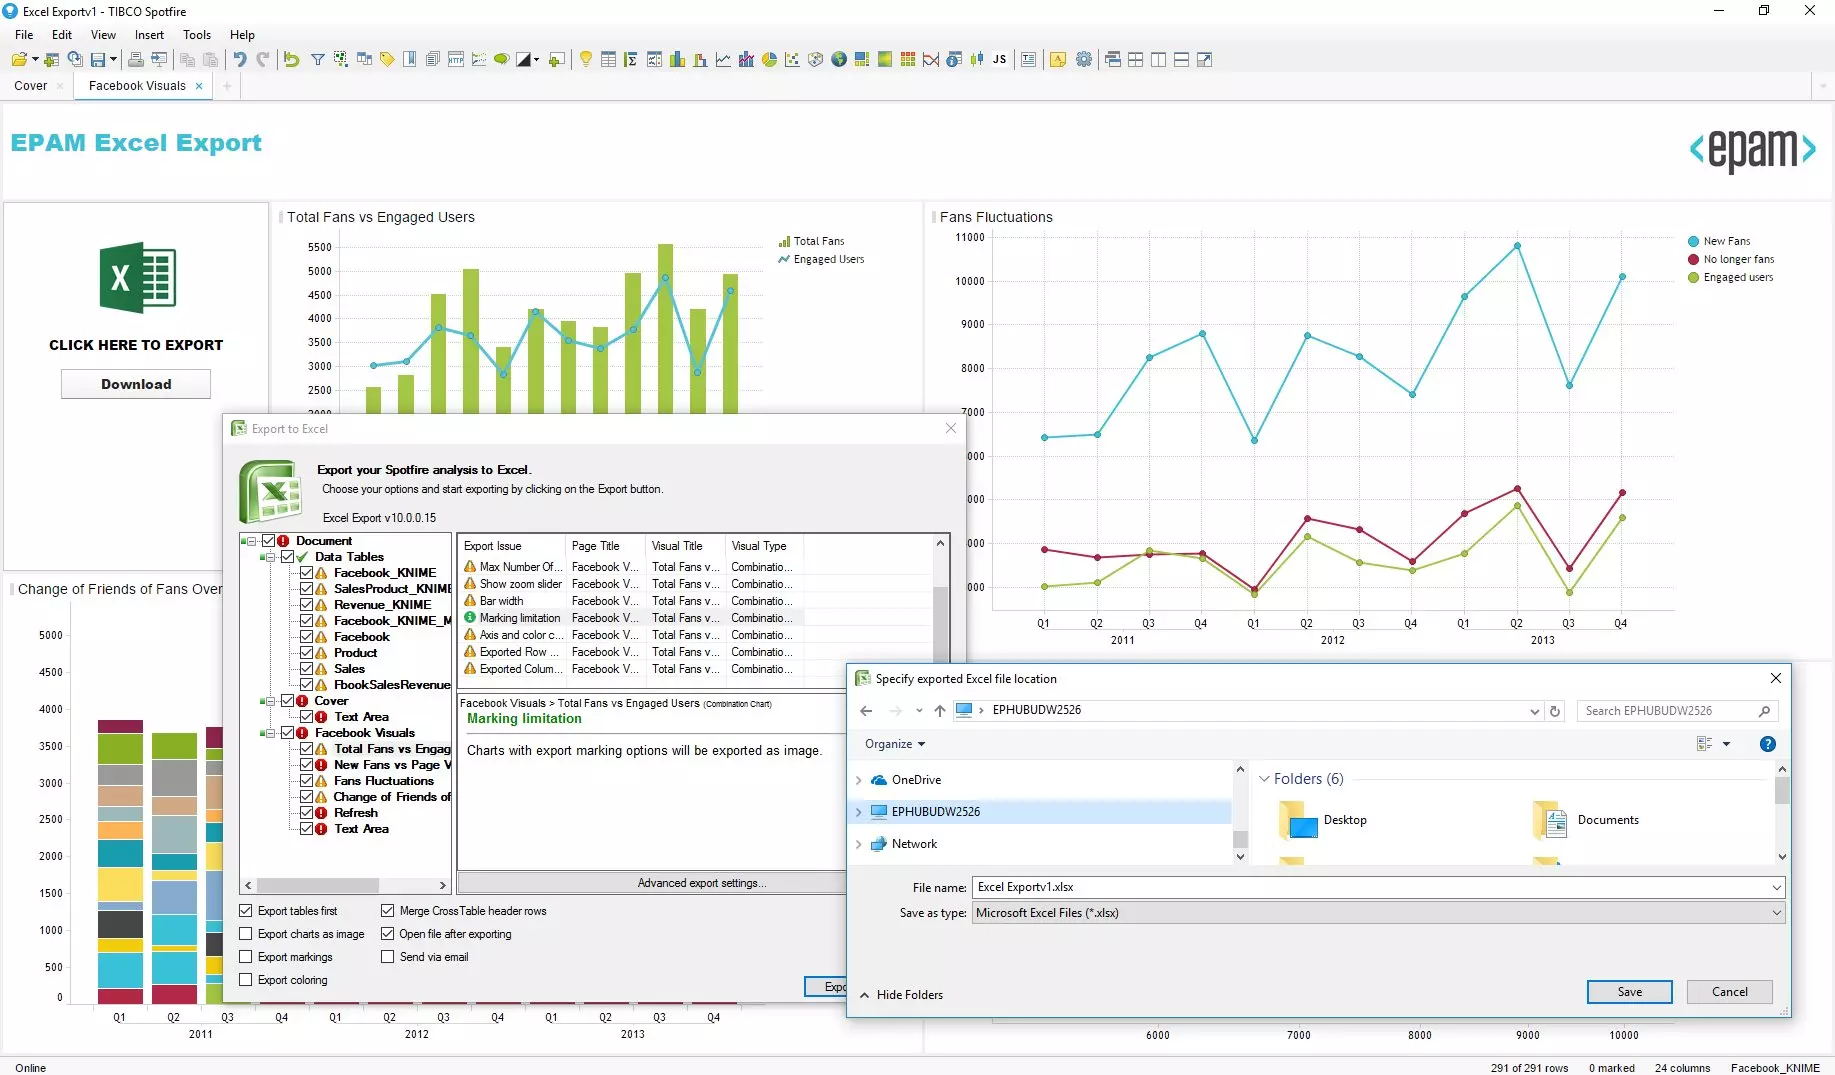Collapse the Facebook Visuals tree node

pos(272,733)
